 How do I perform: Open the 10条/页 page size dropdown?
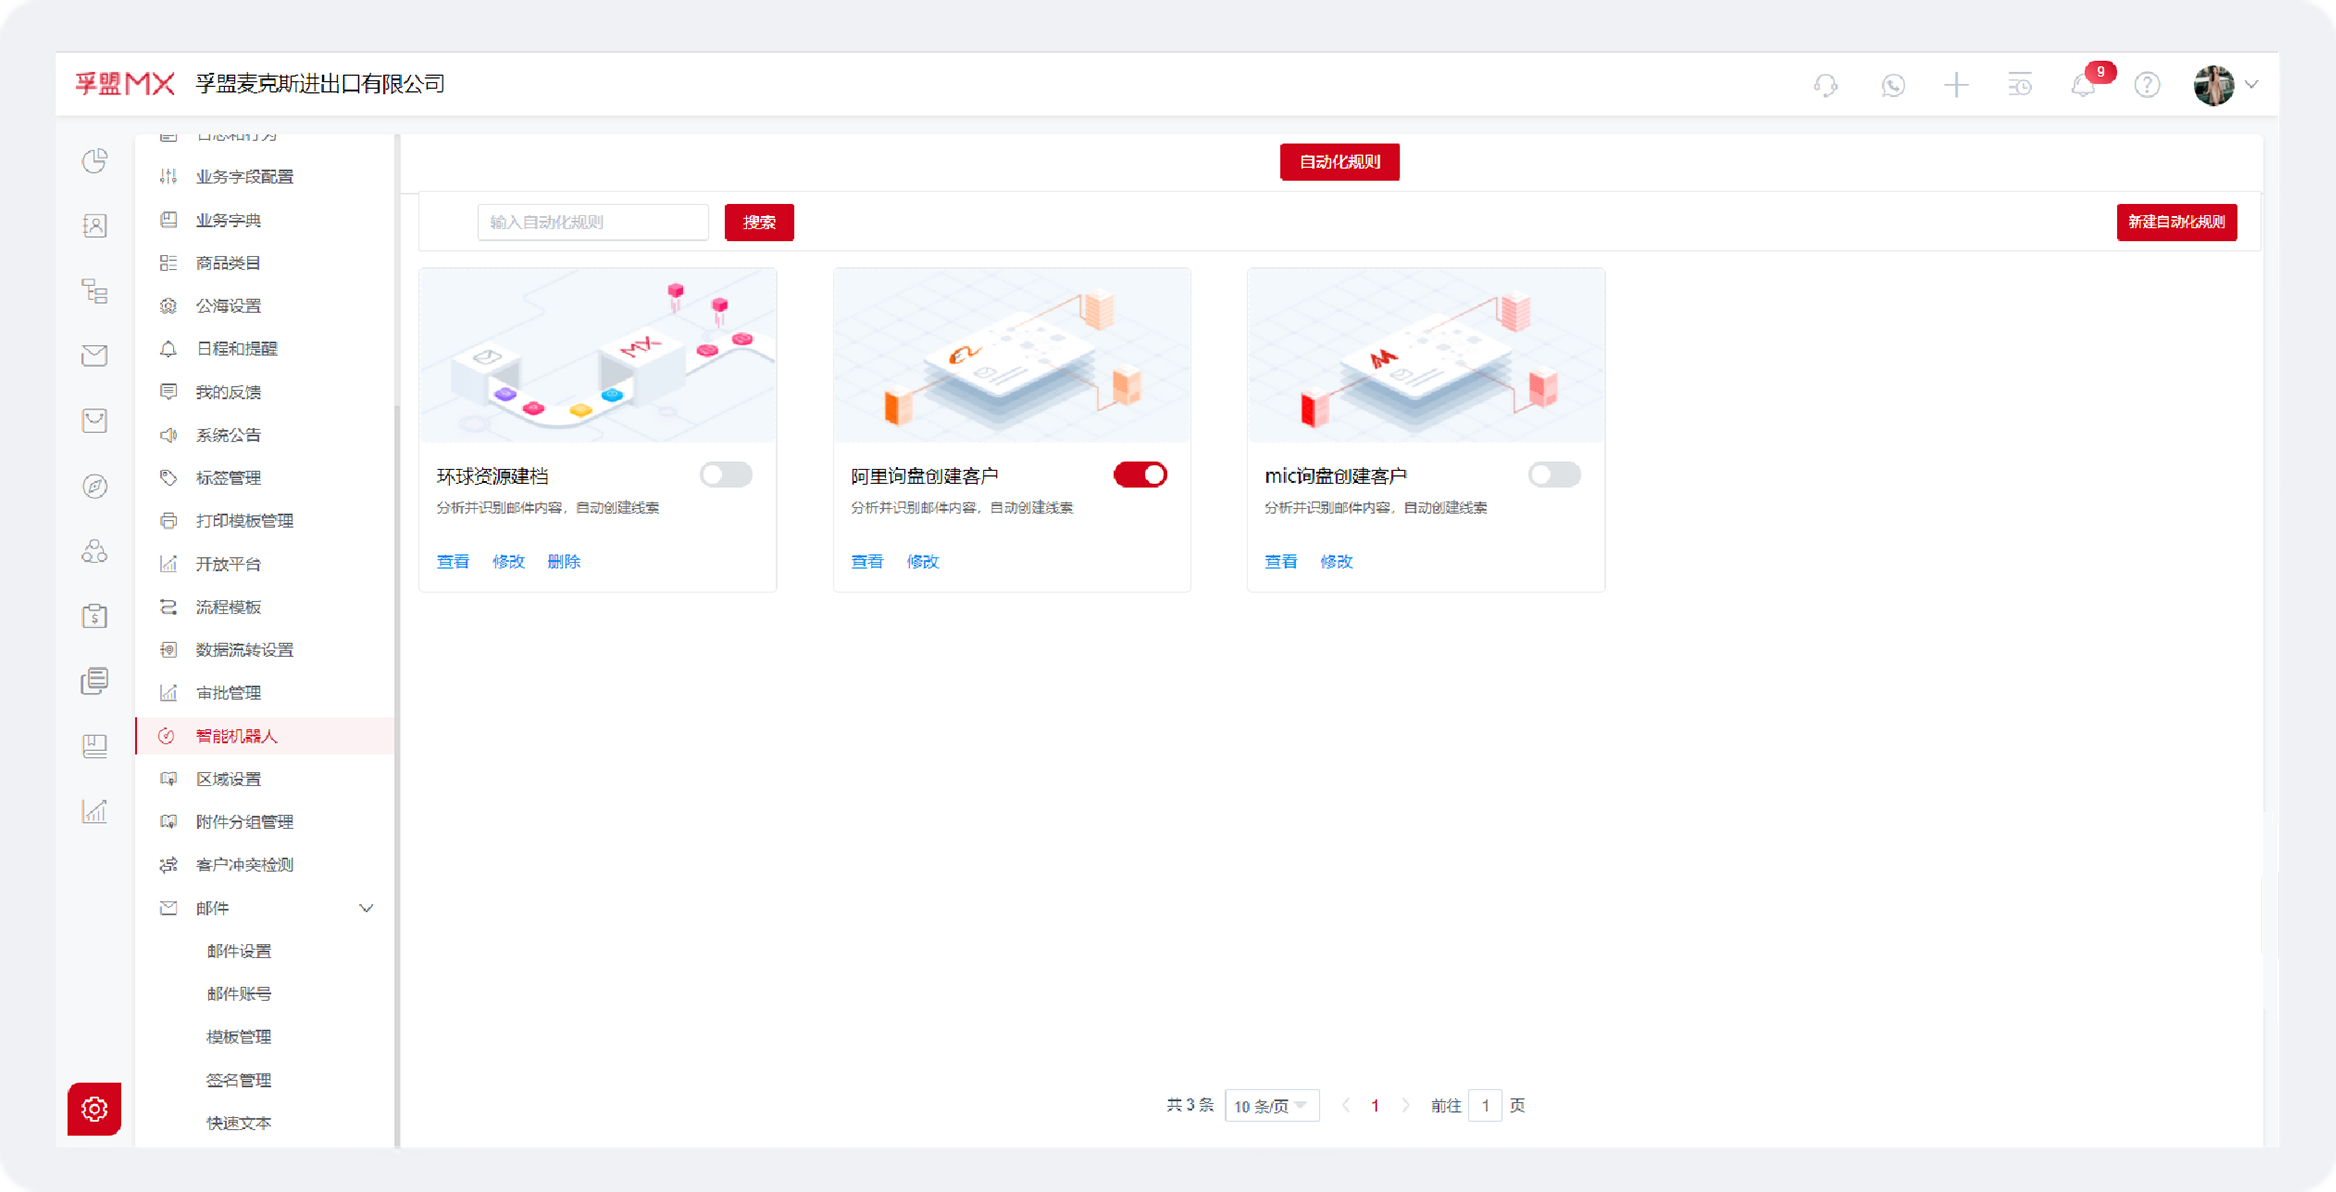[x=1271, y=1105]
